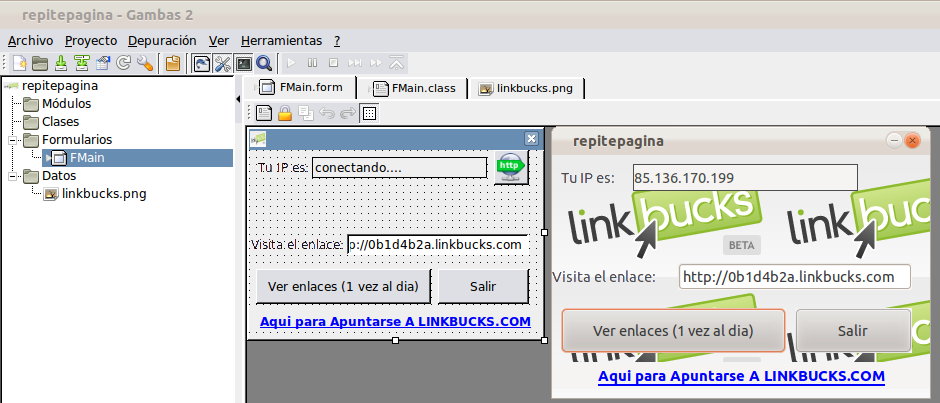Toggle the properties panel with blue shrimp icon

pos(202,63)
